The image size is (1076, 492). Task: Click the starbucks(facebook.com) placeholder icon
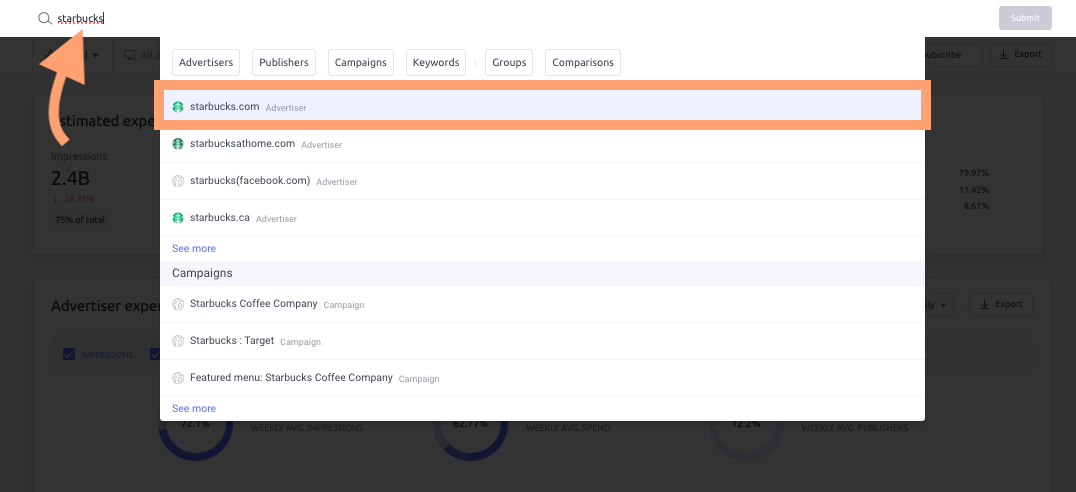(178, 181)
